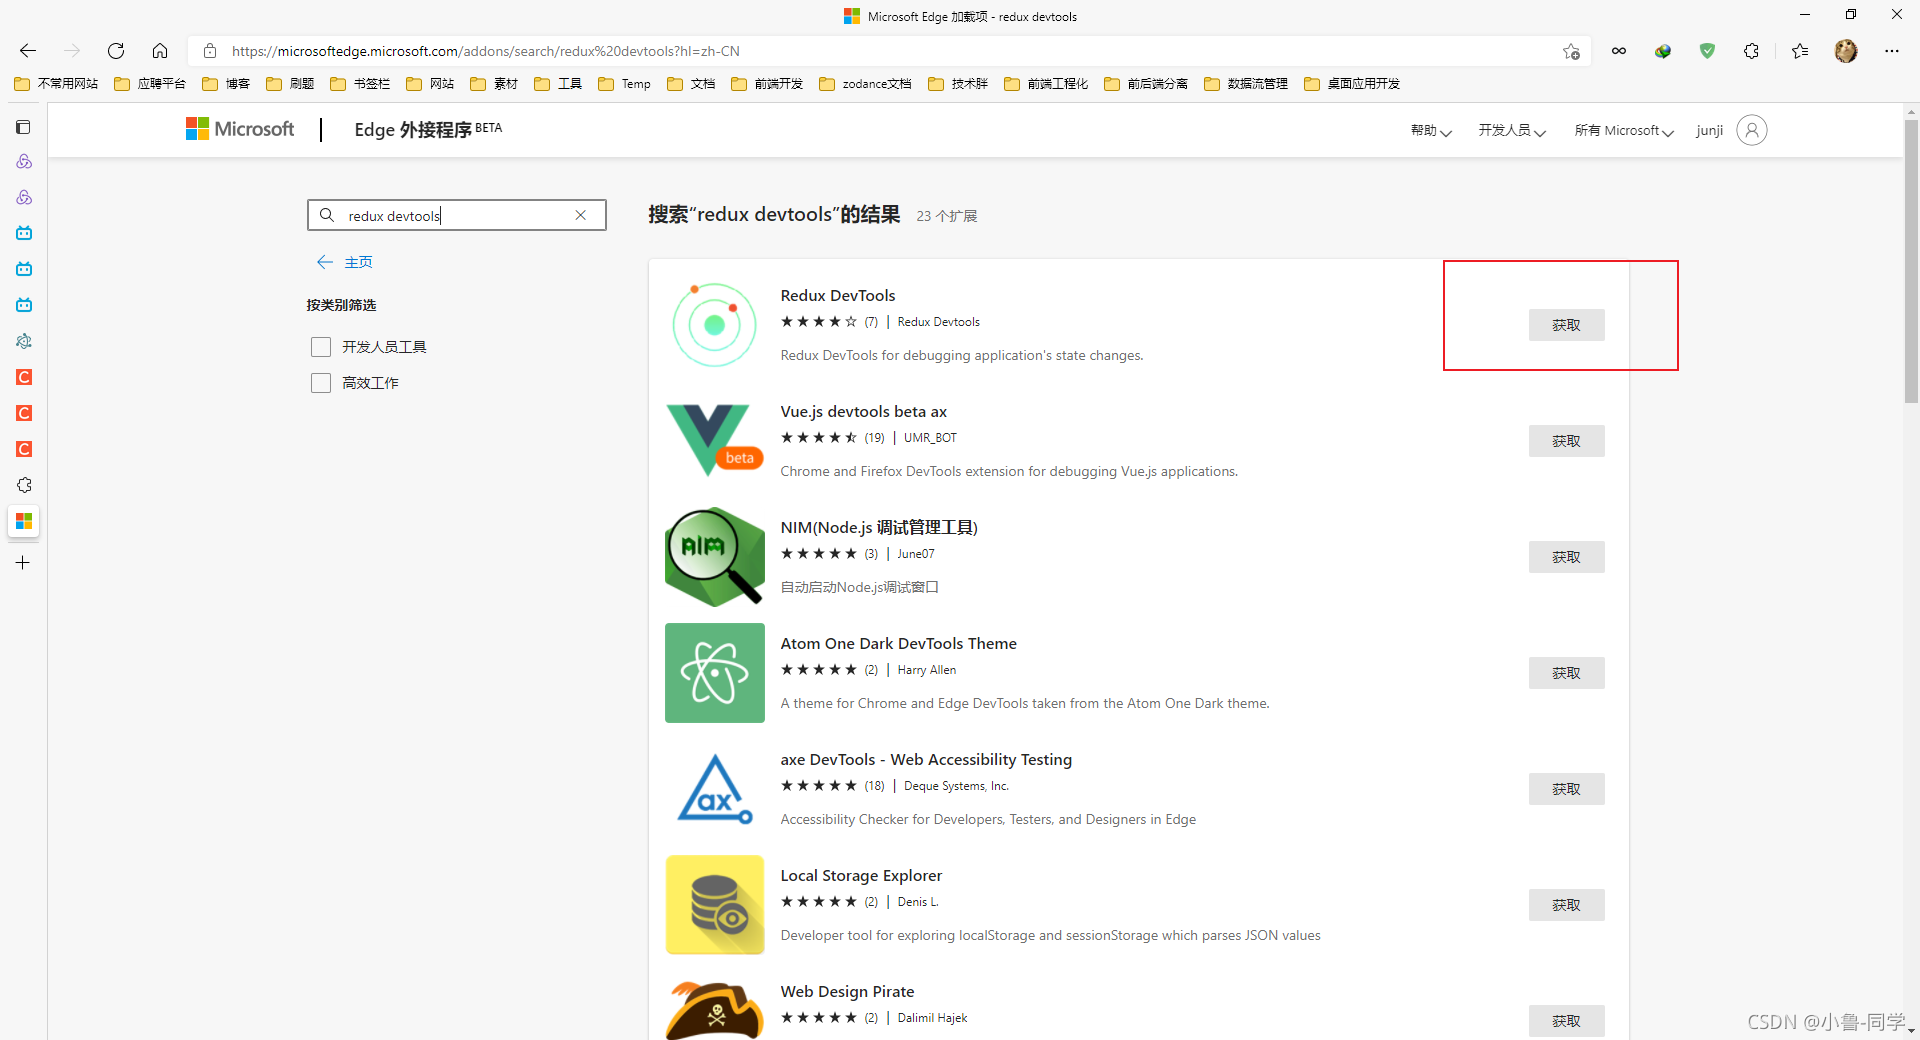The width and height of the screenshot is (1920, 1040).
Task: Open the Local Storage Explorer title link
Action: pyautogui.click(x=861, y=875)
